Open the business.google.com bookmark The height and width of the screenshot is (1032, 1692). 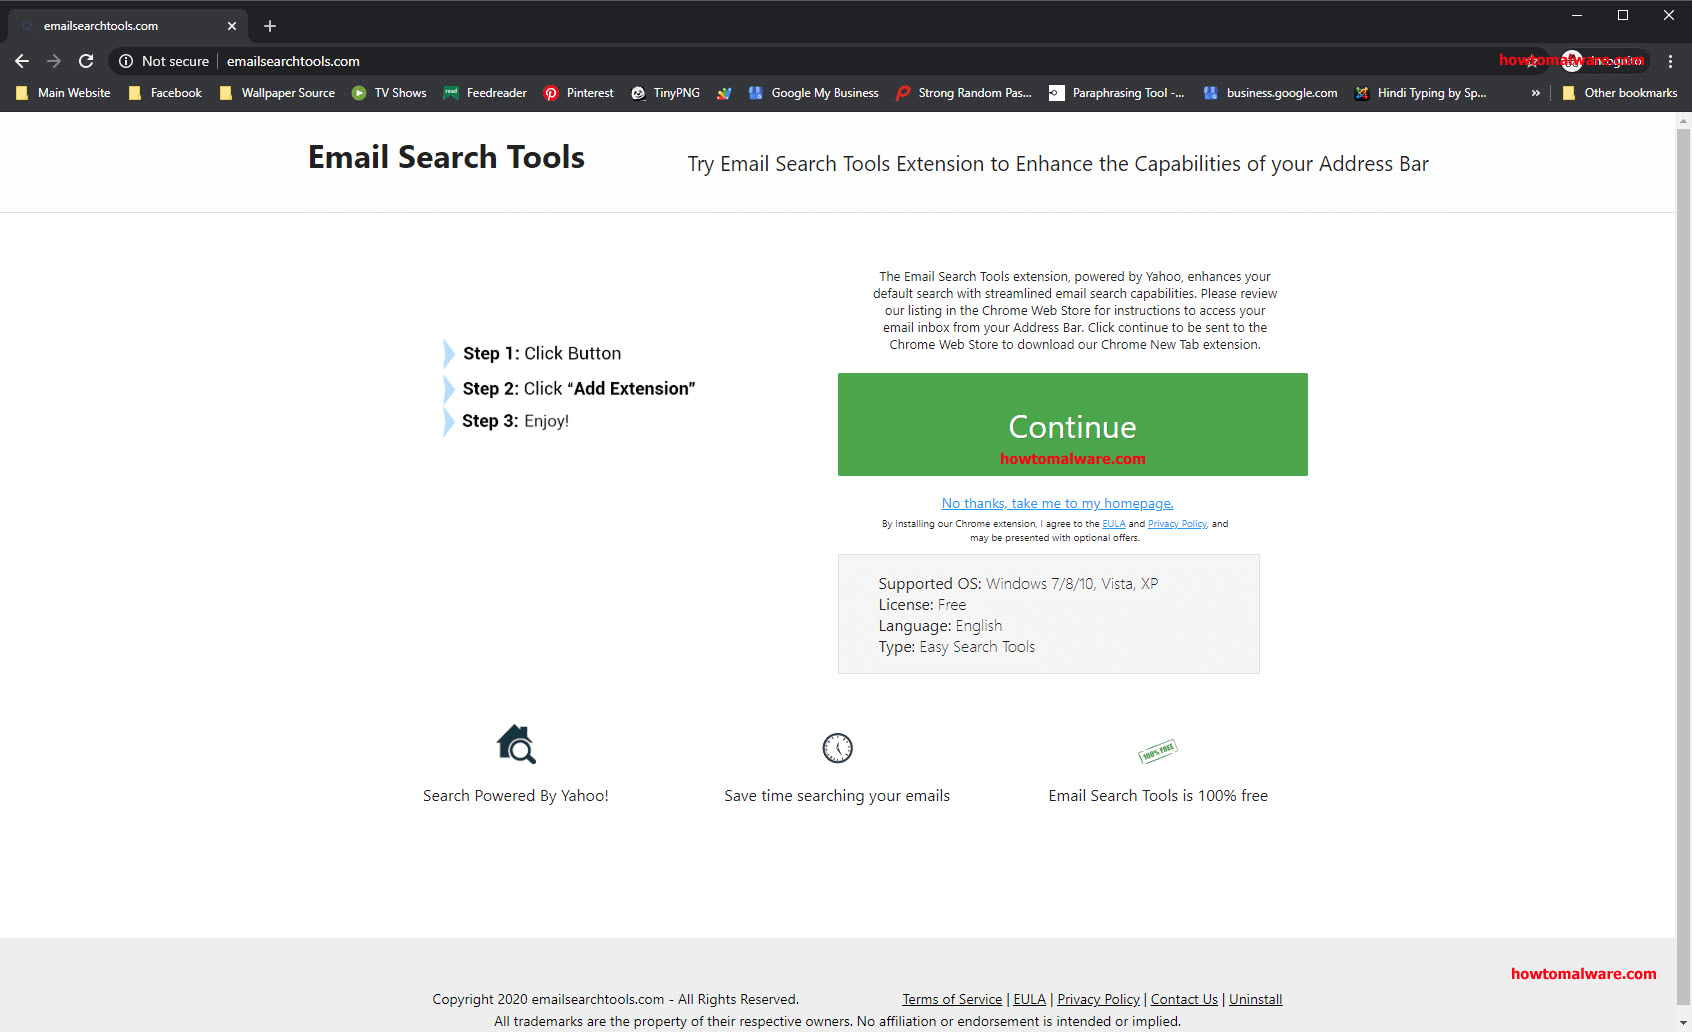pyautogui.click(x=1271, y=93)
